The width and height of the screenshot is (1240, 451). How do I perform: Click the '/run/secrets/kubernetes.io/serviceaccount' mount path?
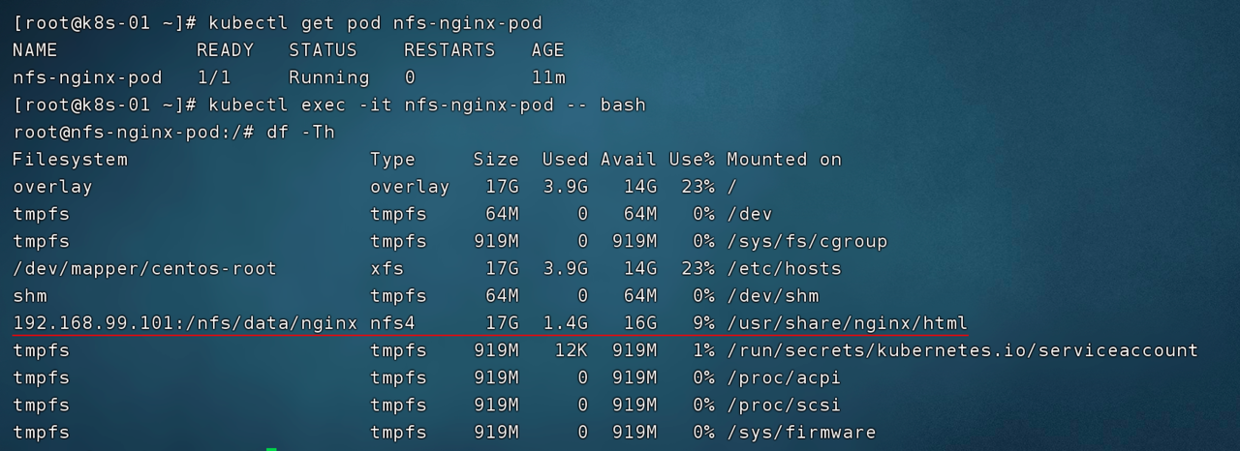click(x=962, y=350)
